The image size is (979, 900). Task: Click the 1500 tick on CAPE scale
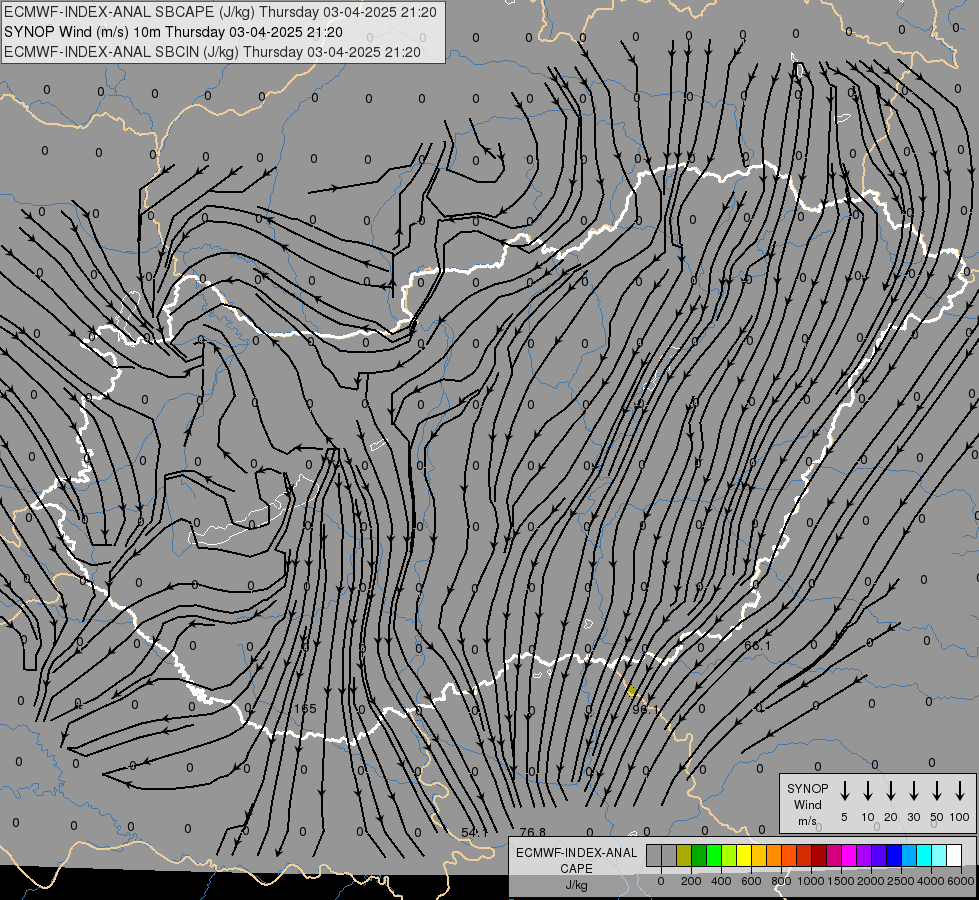point(841,881)
